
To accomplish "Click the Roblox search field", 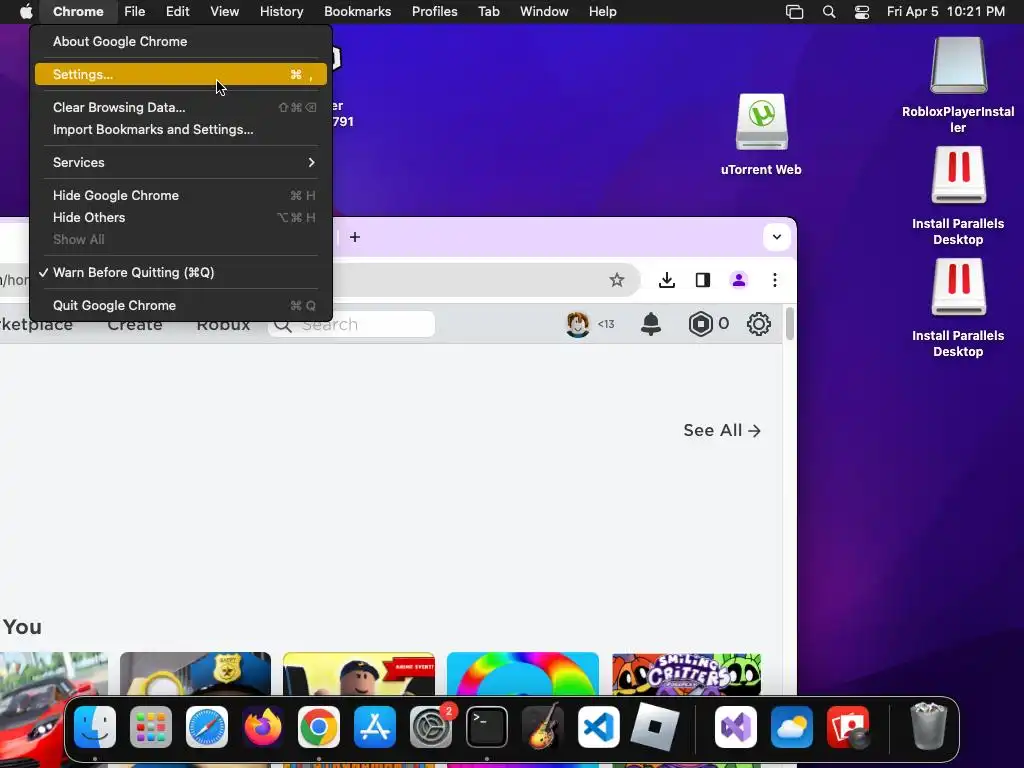I will (x=352, y=325).
